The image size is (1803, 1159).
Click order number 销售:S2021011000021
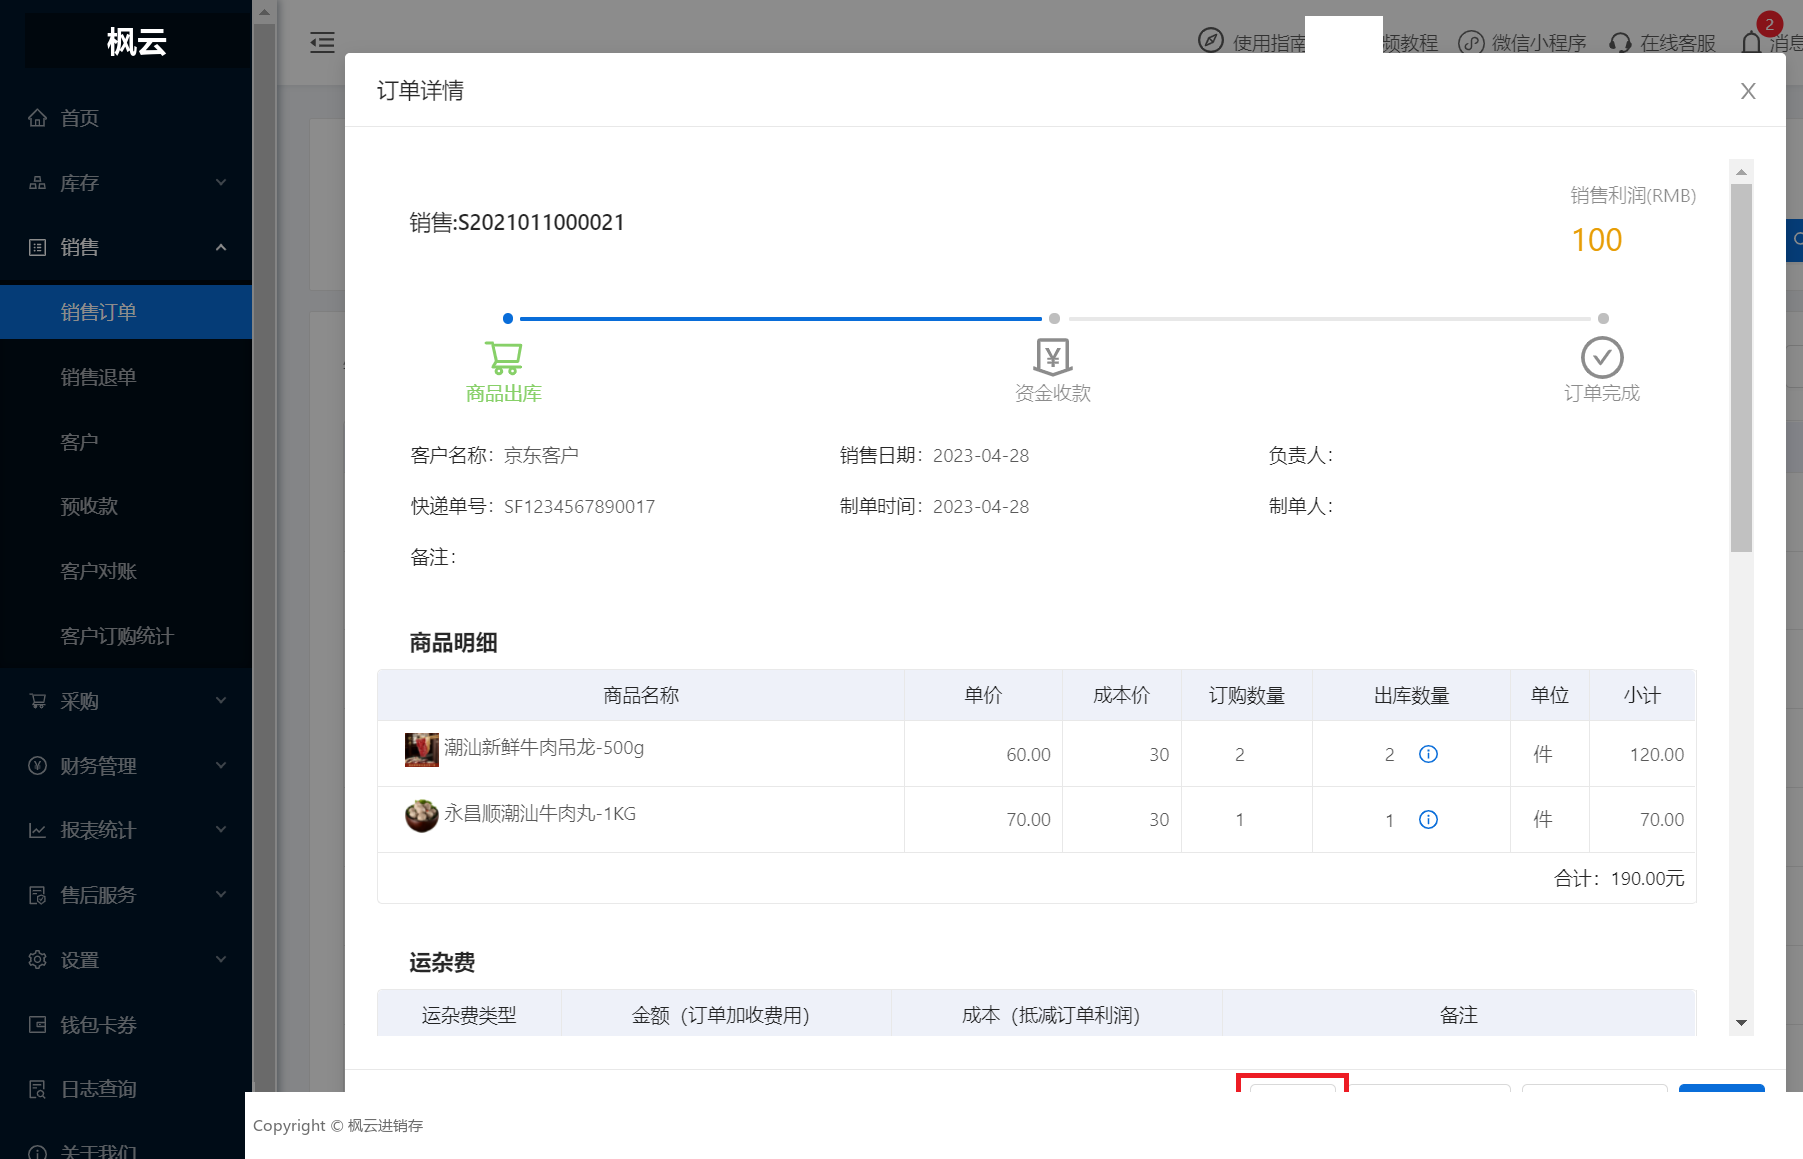pos(517,222)
